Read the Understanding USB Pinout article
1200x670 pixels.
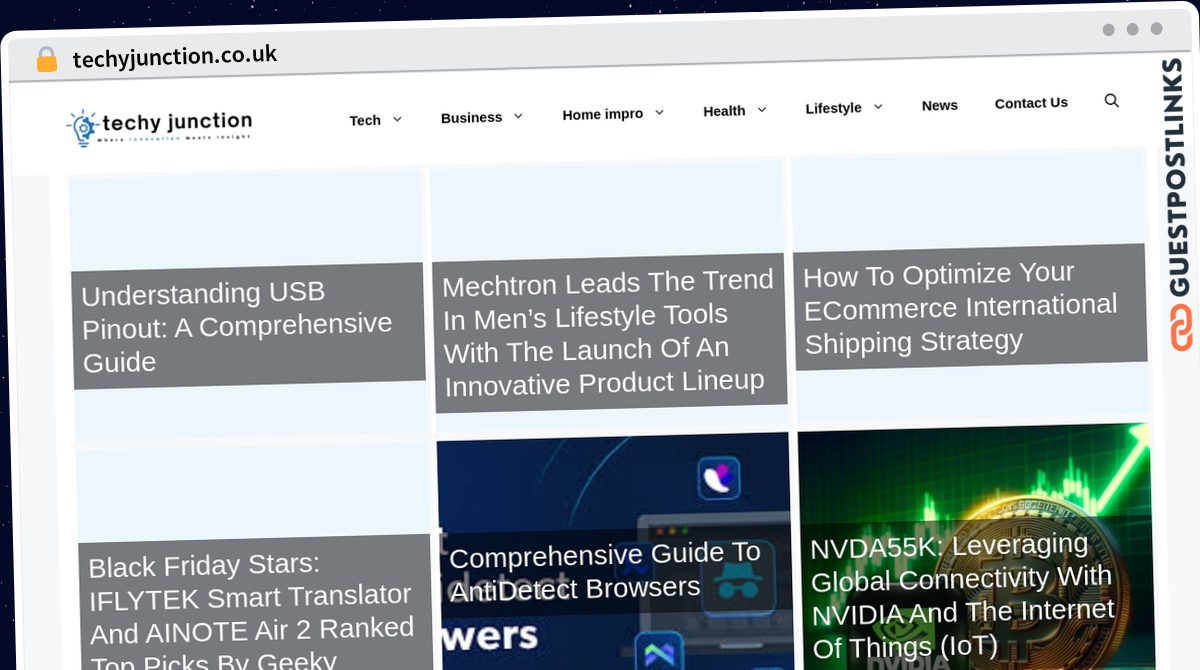pyautogui.click(x=238, y=326)
